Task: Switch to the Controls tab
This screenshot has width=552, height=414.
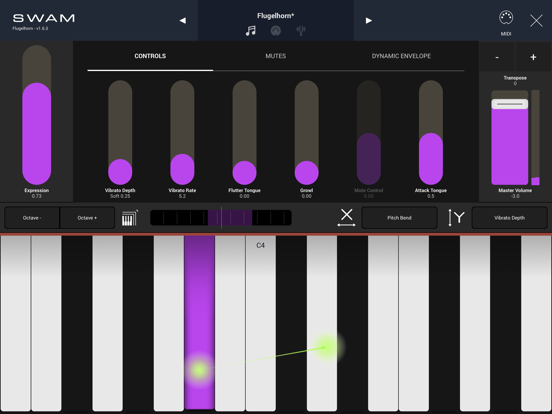Action: [150, 56]
